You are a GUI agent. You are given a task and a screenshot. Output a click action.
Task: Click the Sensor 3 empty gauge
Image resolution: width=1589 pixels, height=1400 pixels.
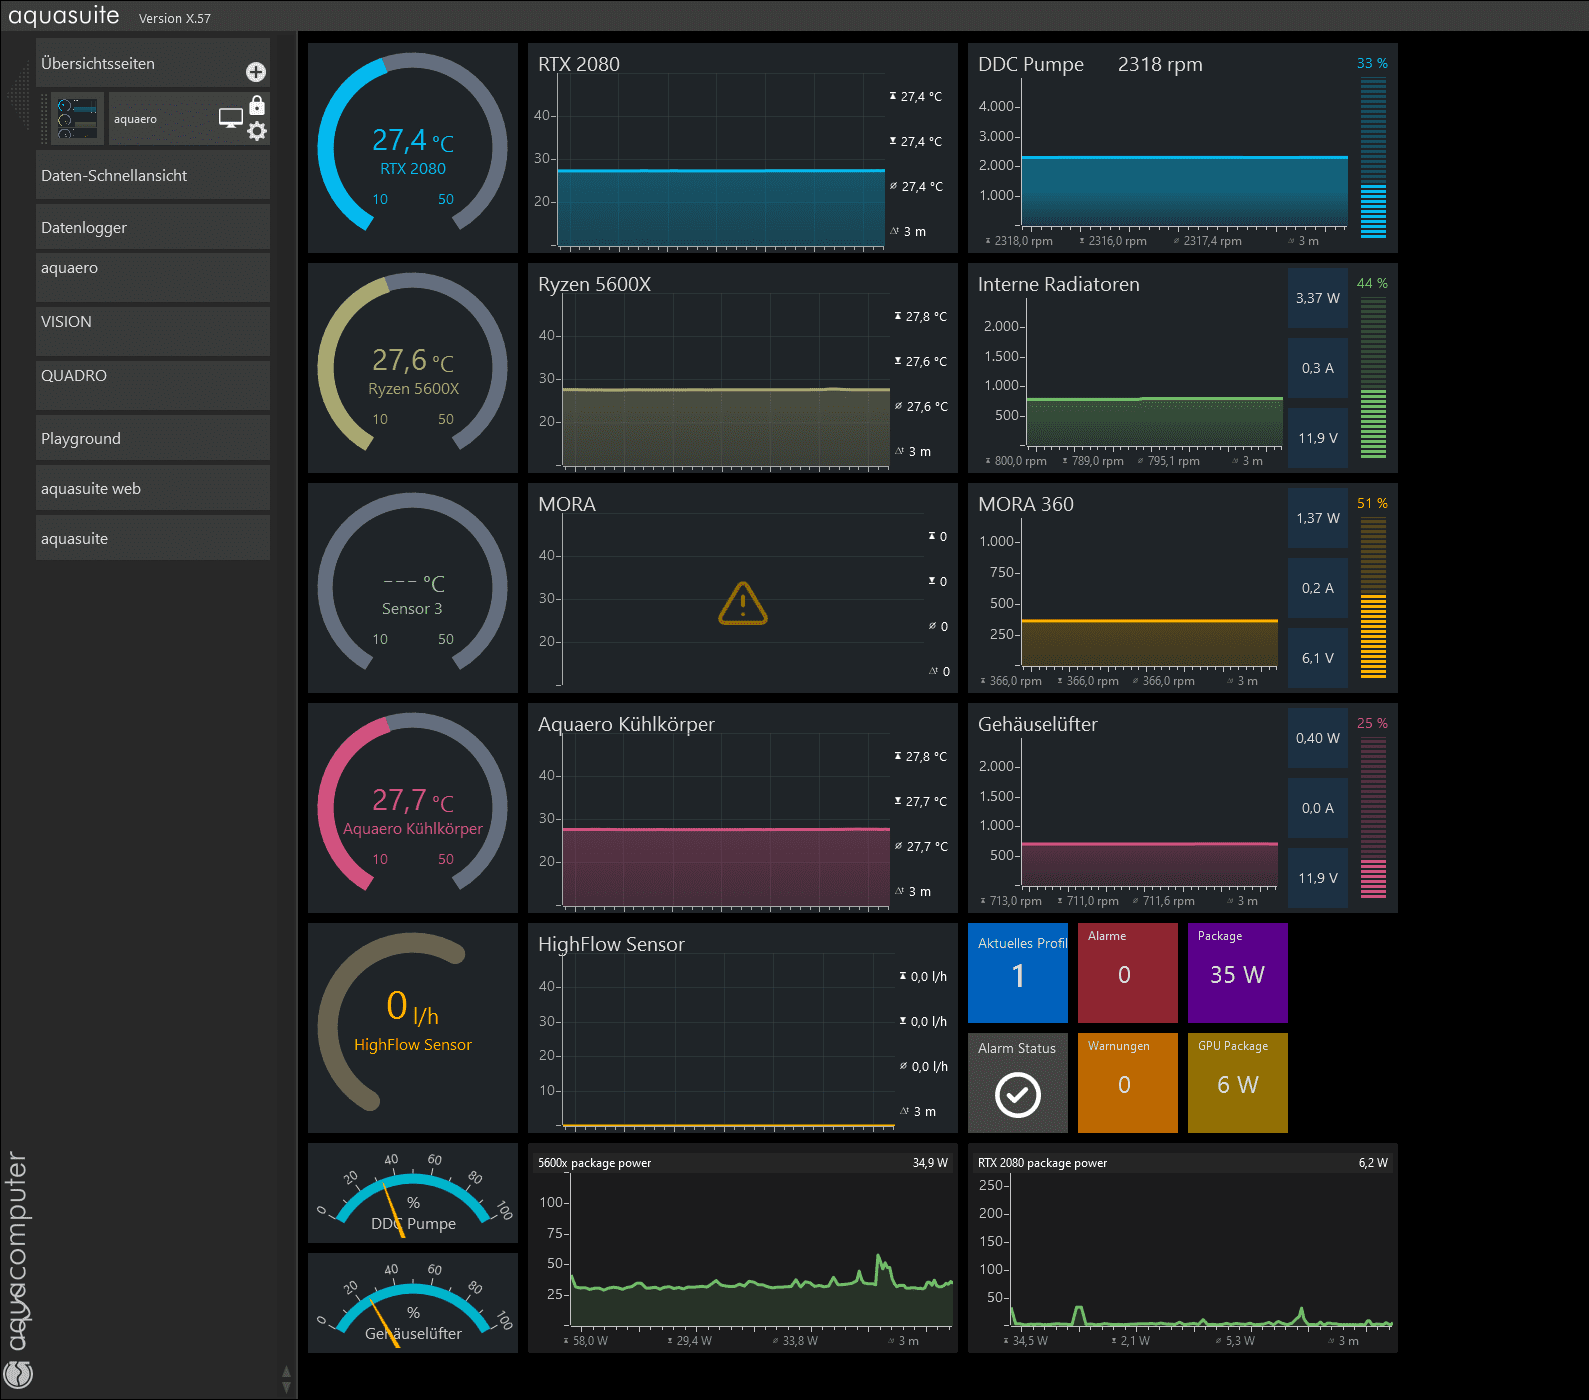(x=413, y=588)
